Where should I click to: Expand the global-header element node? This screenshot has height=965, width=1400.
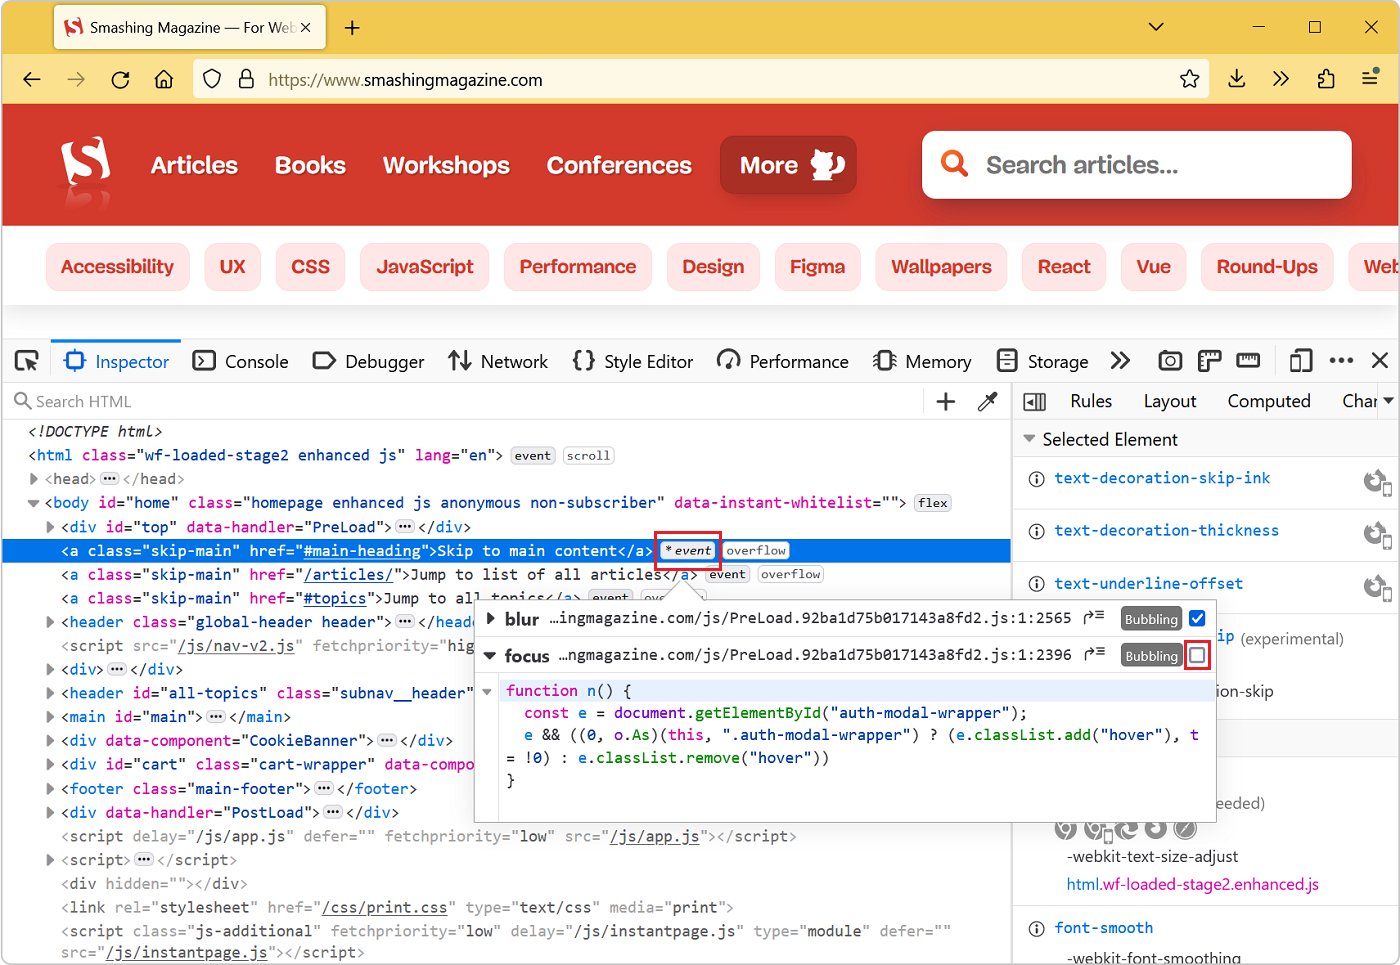pyautogui.click(x=50, y=621)
